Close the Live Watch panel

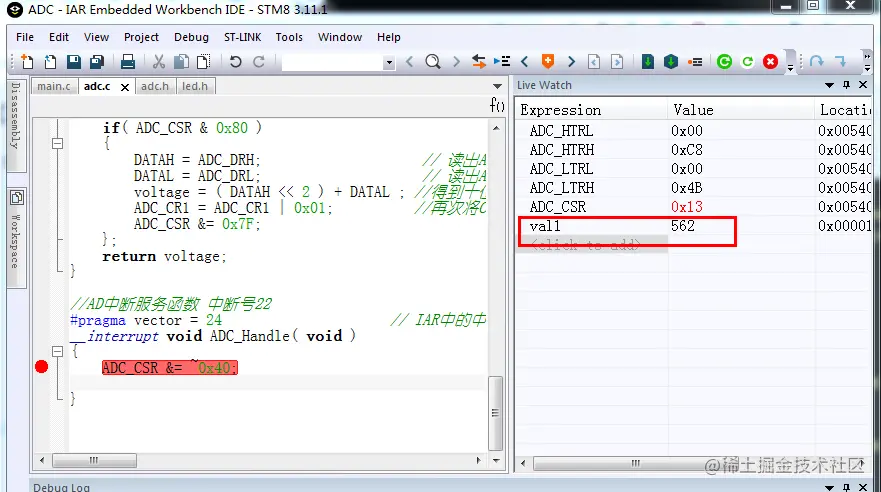tap(863, 85)
